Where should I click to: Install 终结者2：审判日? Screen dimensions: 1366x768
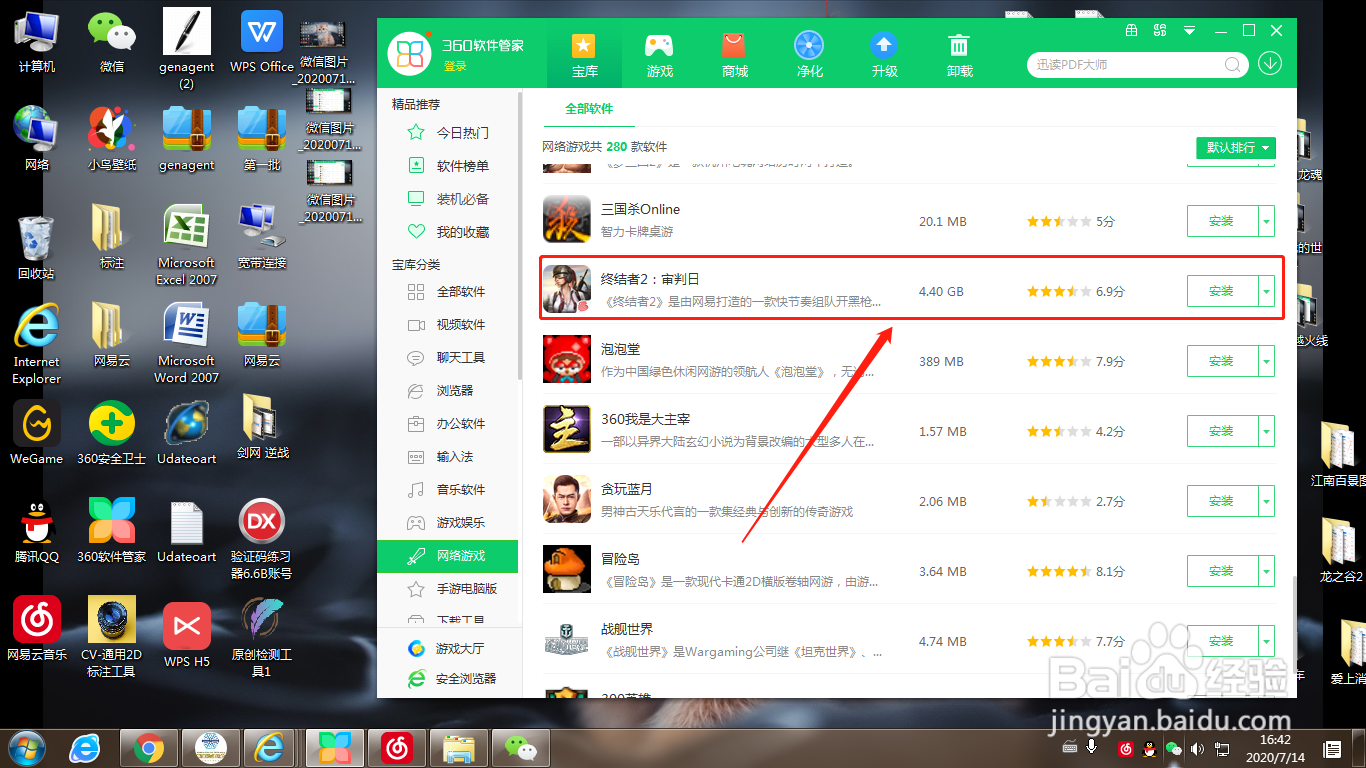click(x=1221, y=291)
